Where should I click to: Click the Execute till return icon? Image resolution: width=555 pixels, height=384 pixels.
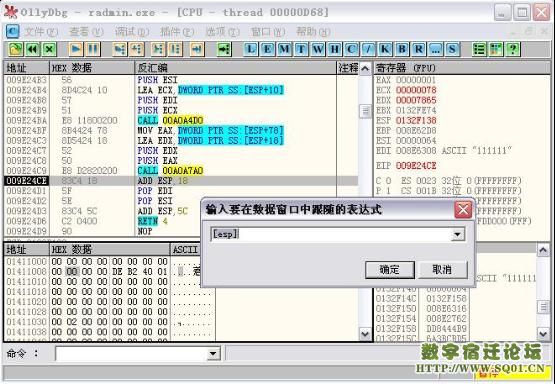(x=197, y=49)
